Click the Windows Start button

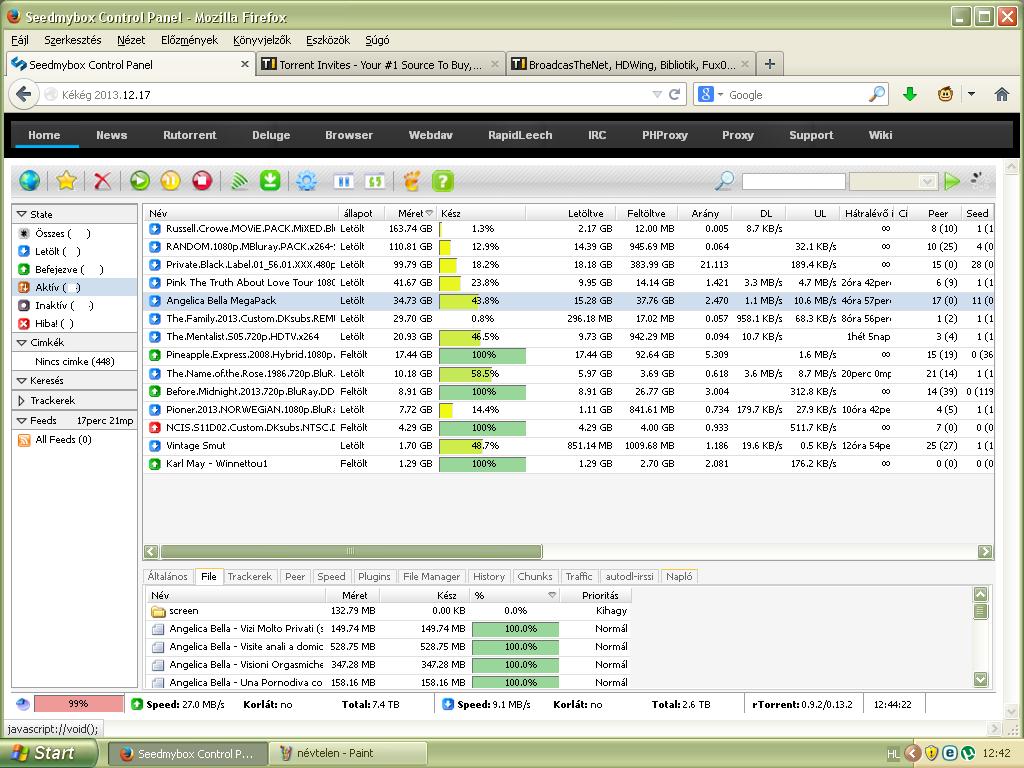(x=47, y=753)
